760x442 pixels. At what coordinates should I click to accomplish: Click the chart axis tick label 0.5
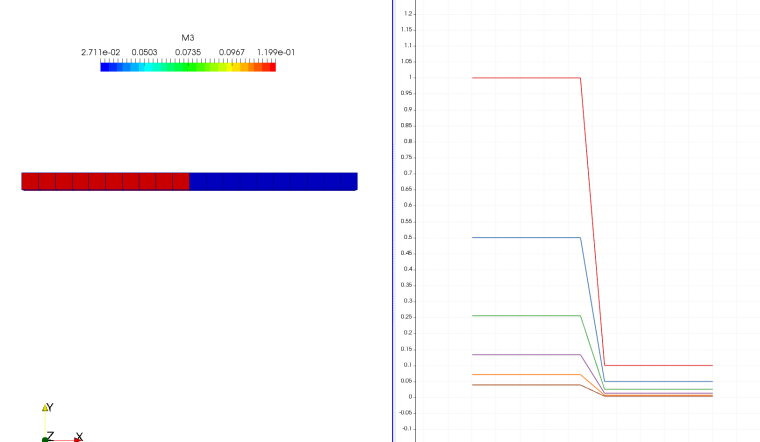(408, 237)
